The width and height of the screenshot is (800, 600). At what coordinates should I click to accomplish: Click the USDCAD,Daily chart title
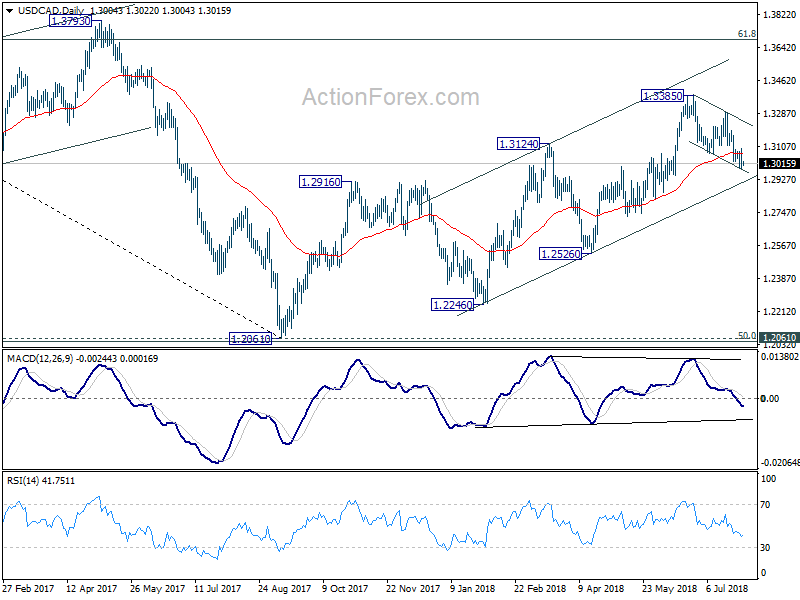51,11
